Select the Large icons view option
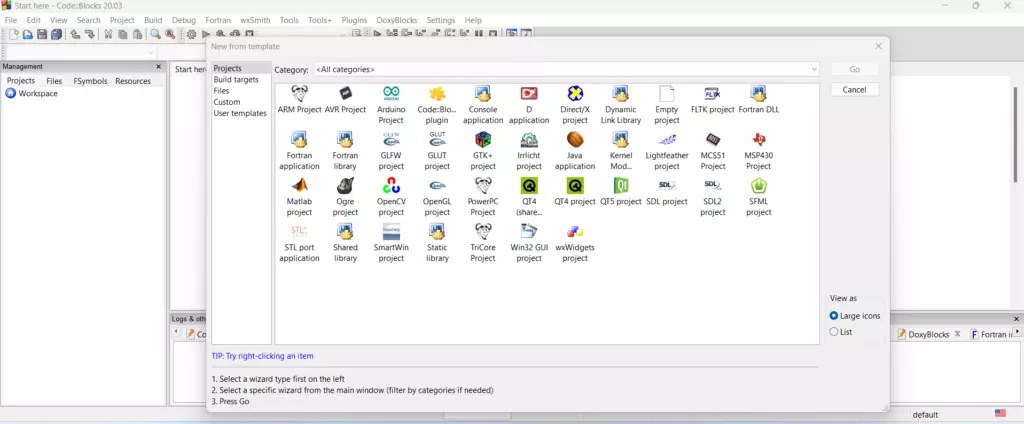The width and height of the screenshot is (1024, 424). [x=855, y=316]
